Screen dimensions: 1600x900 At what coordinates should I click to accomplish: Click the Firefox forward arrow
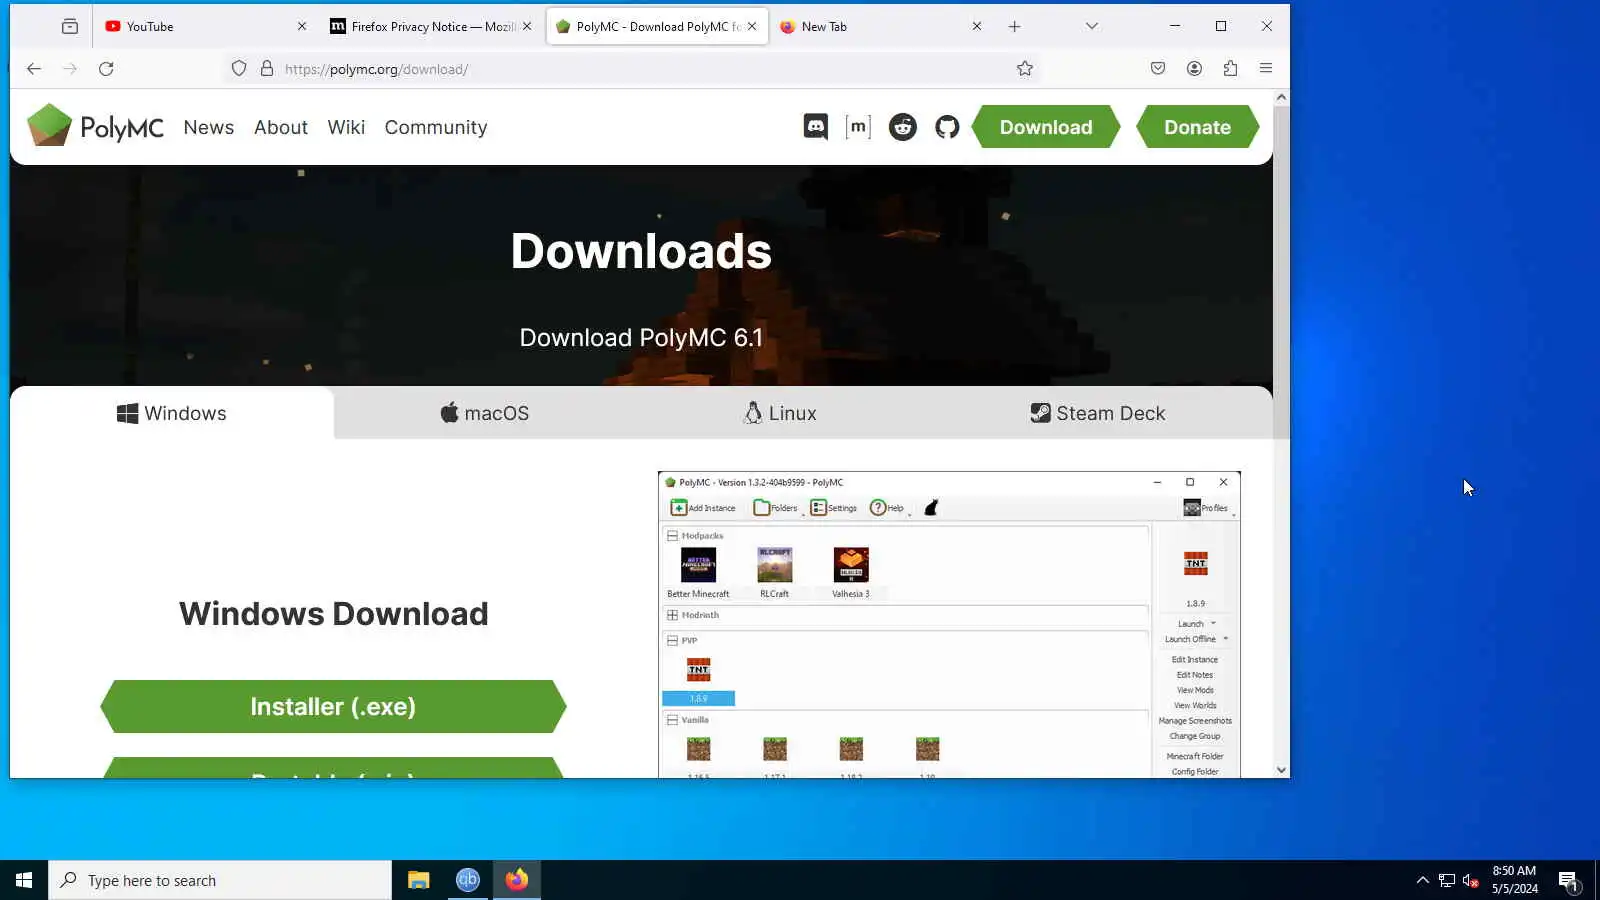tap(70, 69)
